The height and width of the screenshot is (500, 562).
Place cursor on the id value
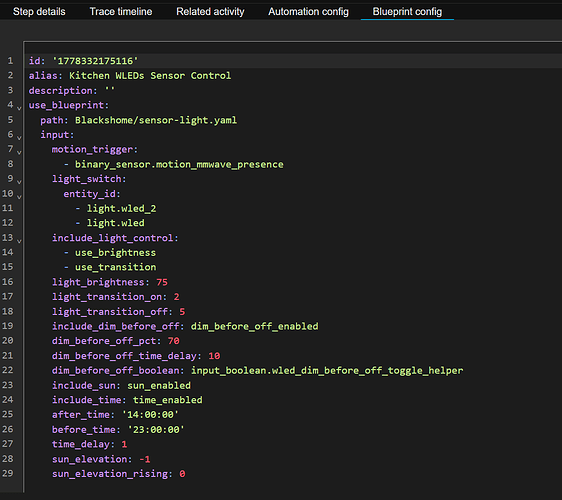(x=95, y=61)
